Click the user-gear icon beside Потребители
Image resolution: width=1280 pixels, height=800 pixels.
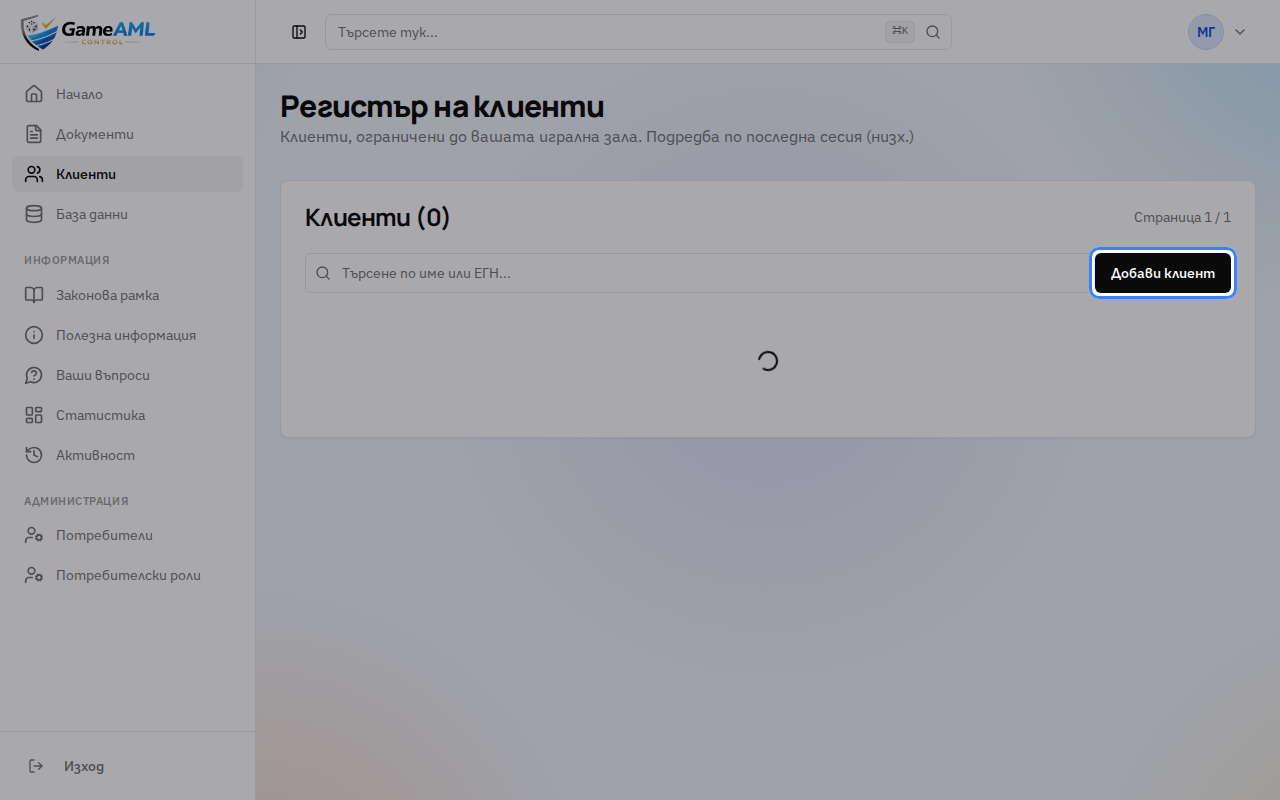[x=34, y=535]
